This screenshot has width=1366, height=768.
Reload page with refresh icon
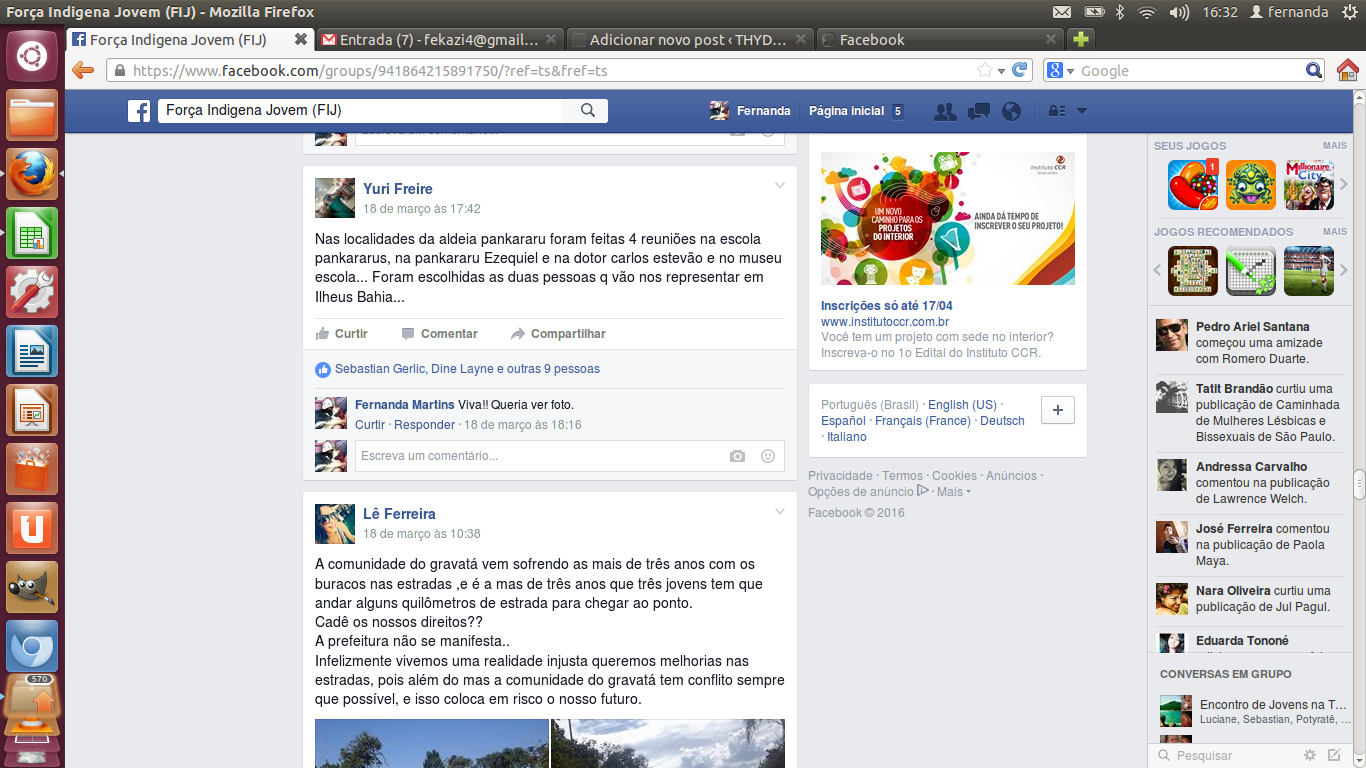pos(1019,70)
